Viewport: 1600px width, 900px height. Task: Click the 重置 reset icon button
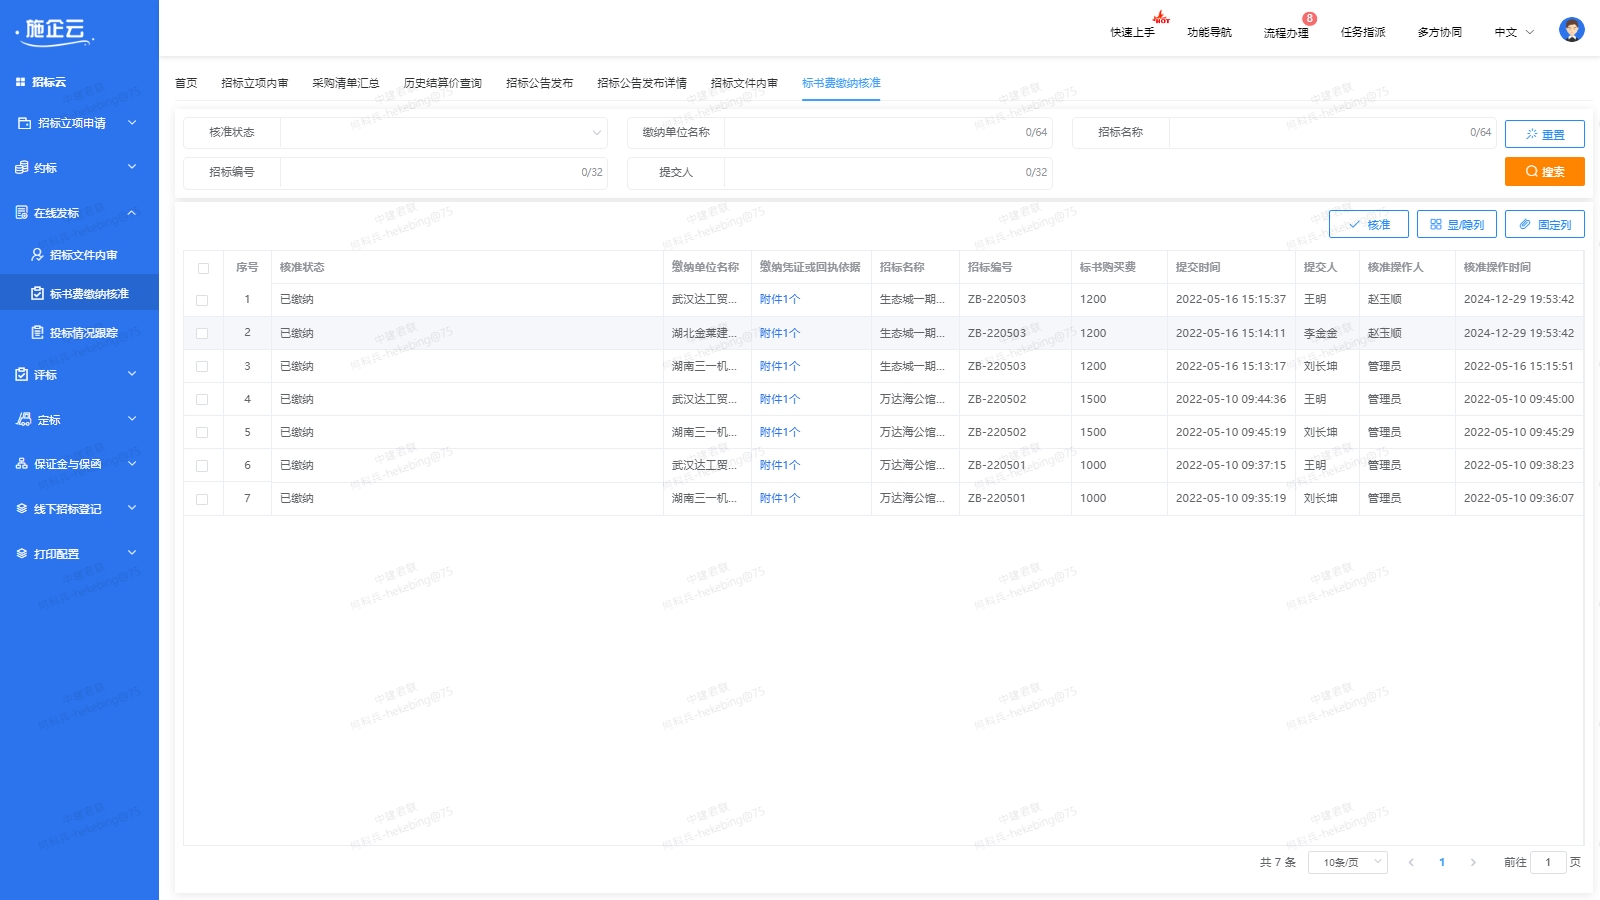[x=1544, y=133]
